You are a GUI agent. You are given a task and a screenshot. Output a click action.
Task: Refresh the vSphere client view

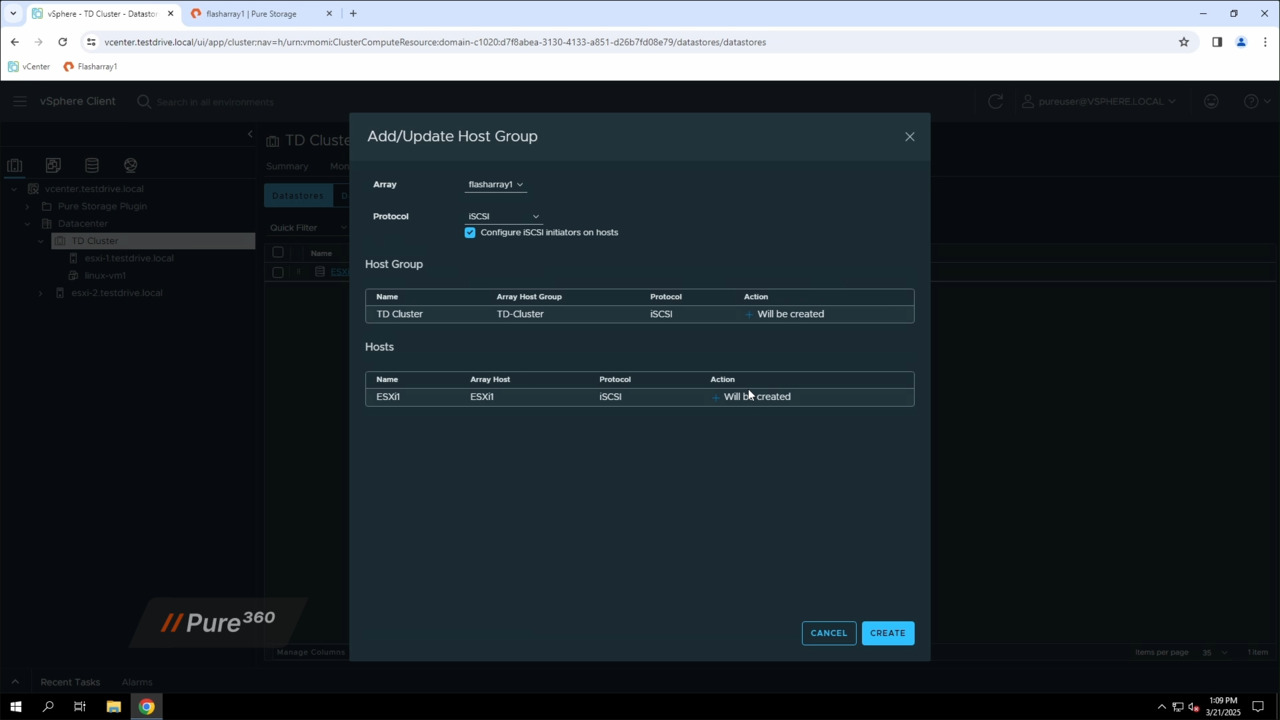click(995, 101)
